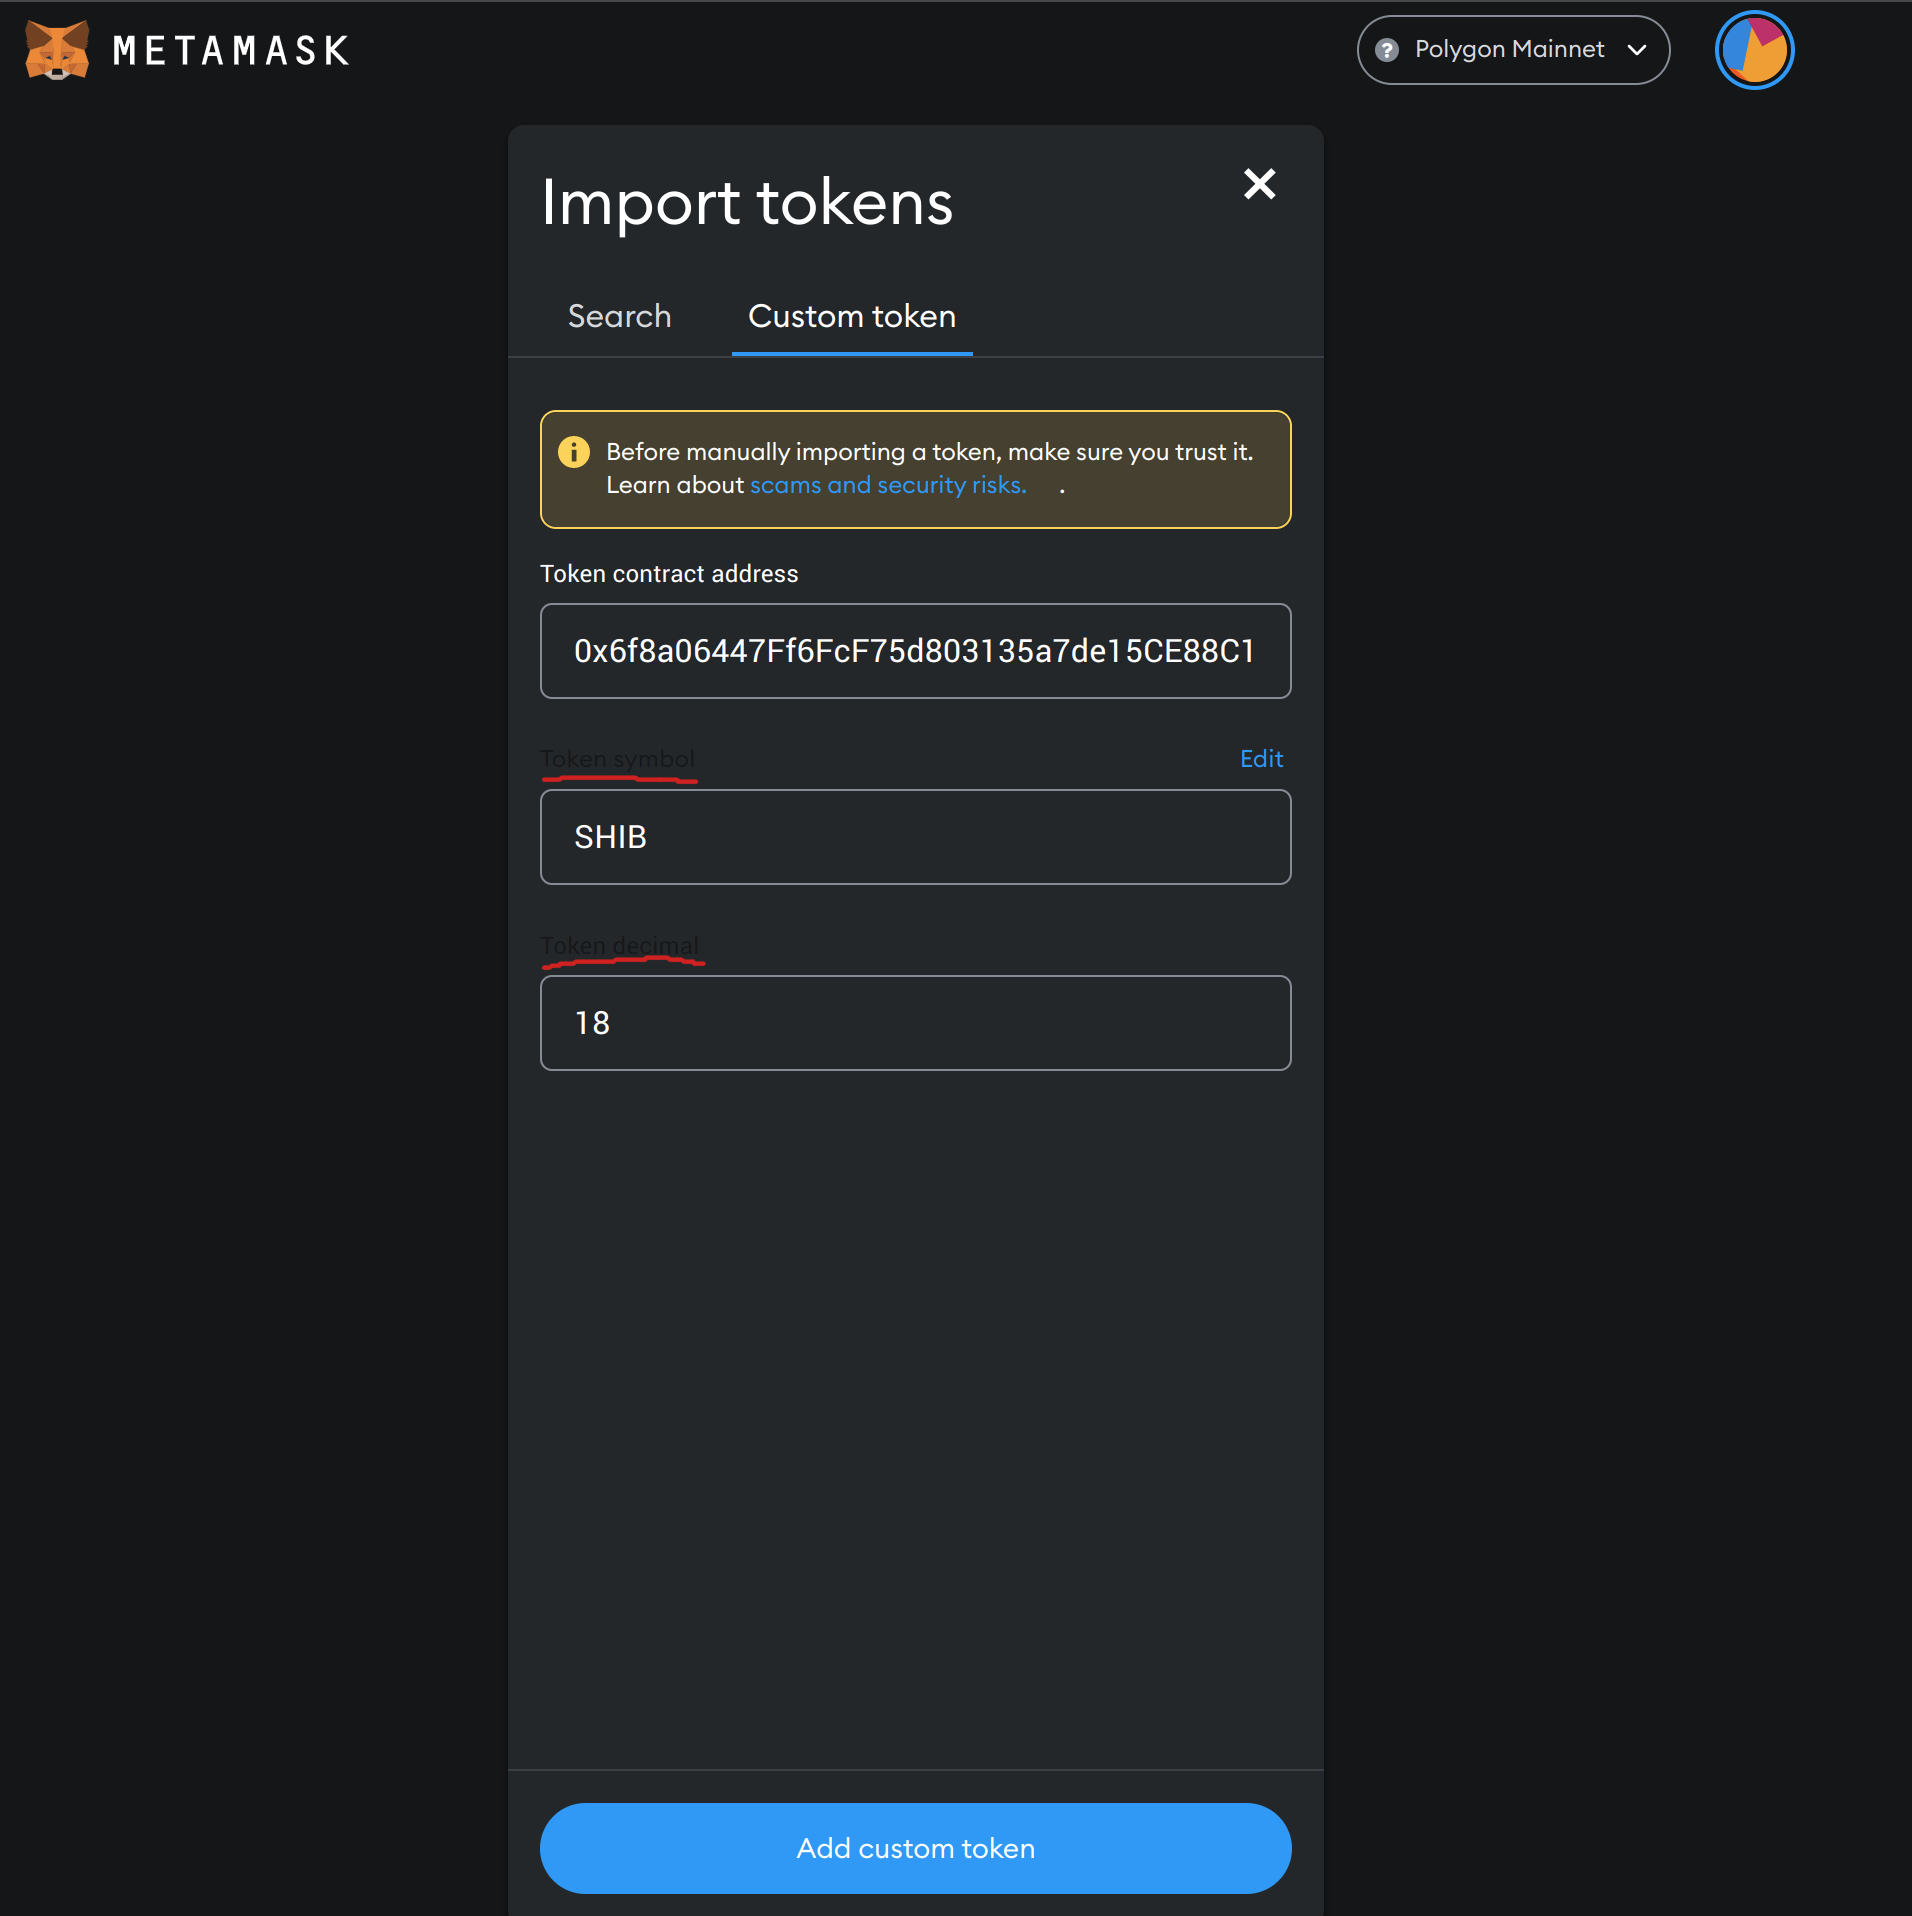This screenshot has height=1916, width=1912.
Task: Click the Import tokens heading
Action: coord(746,203)
